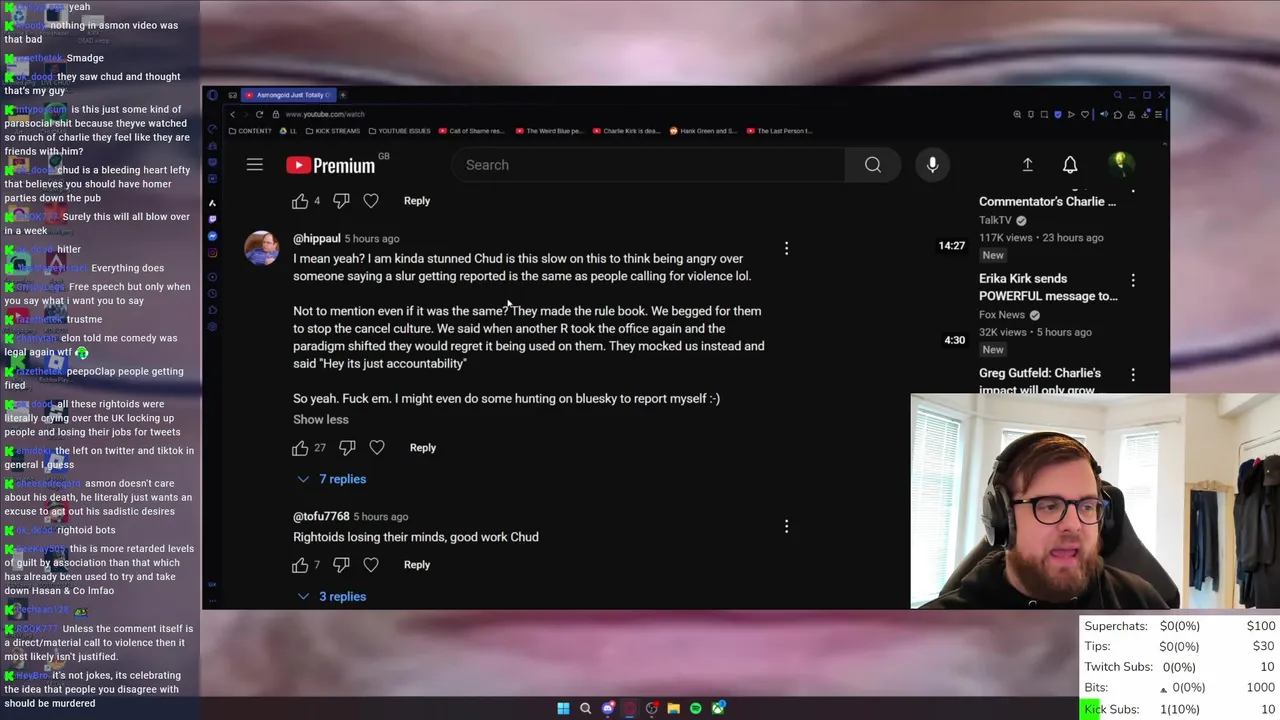The image size is (1280, 720).
Task: Open options for Erika Kirk video
Action: click(x=1133, y=281)
